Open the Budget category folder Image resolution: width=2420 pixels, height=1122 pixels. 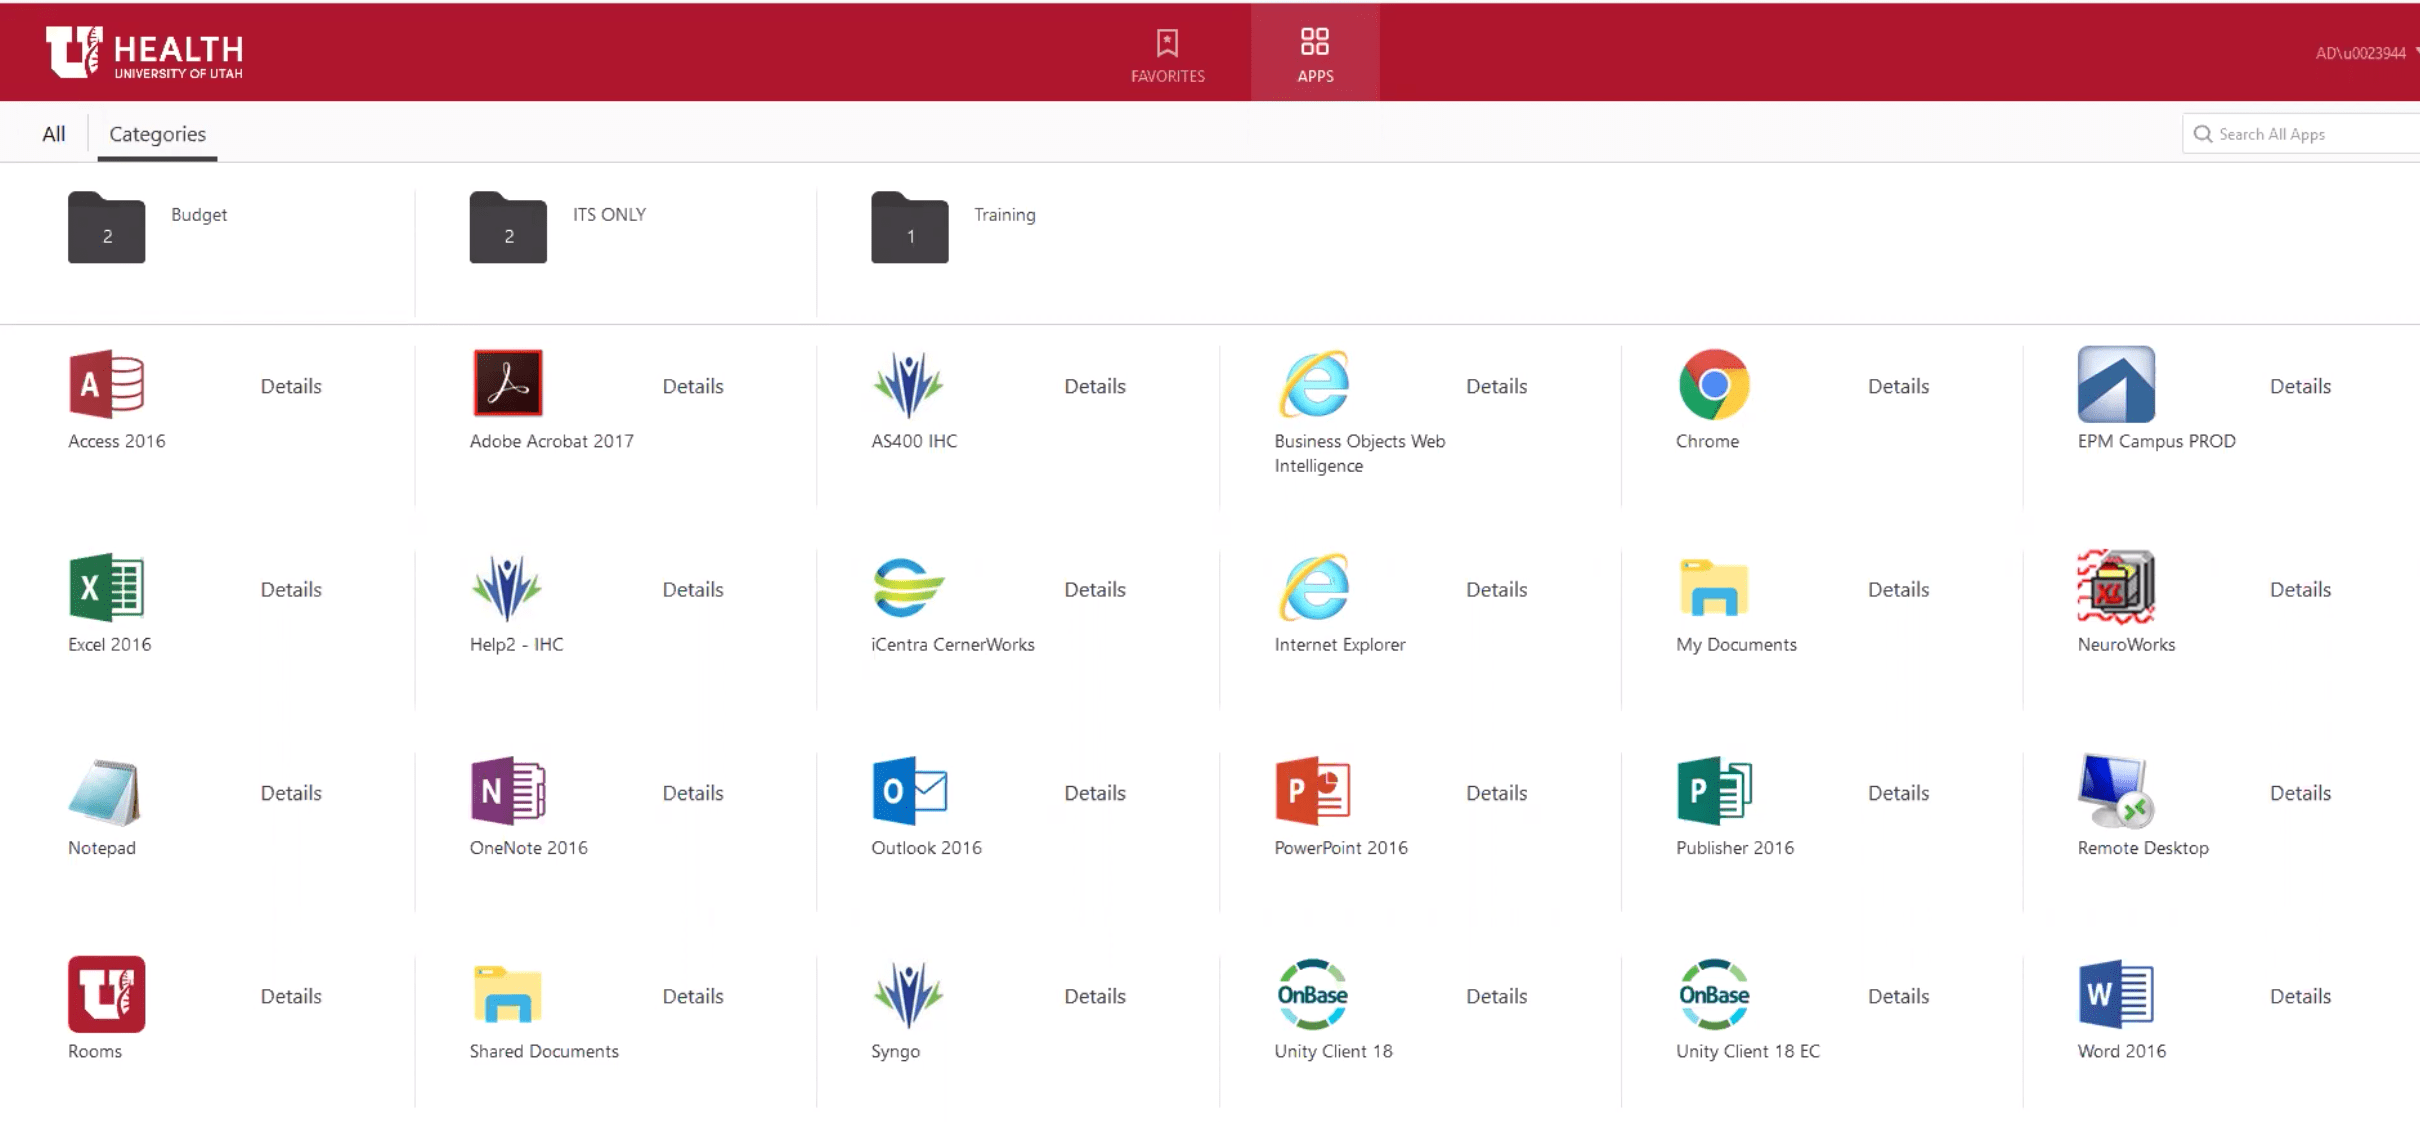(x=107, y=227)
